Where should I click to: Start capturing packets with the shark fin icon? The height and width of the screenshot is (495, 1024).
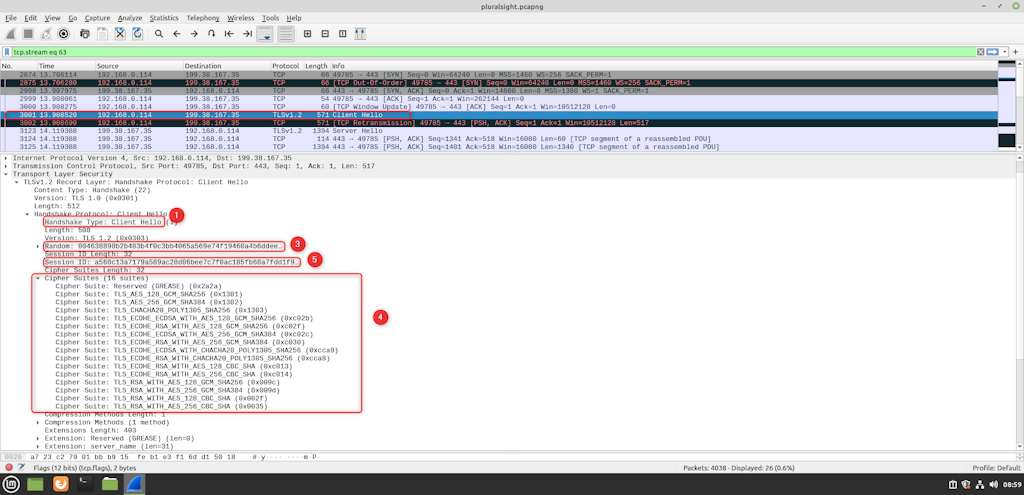click(11, 34)
